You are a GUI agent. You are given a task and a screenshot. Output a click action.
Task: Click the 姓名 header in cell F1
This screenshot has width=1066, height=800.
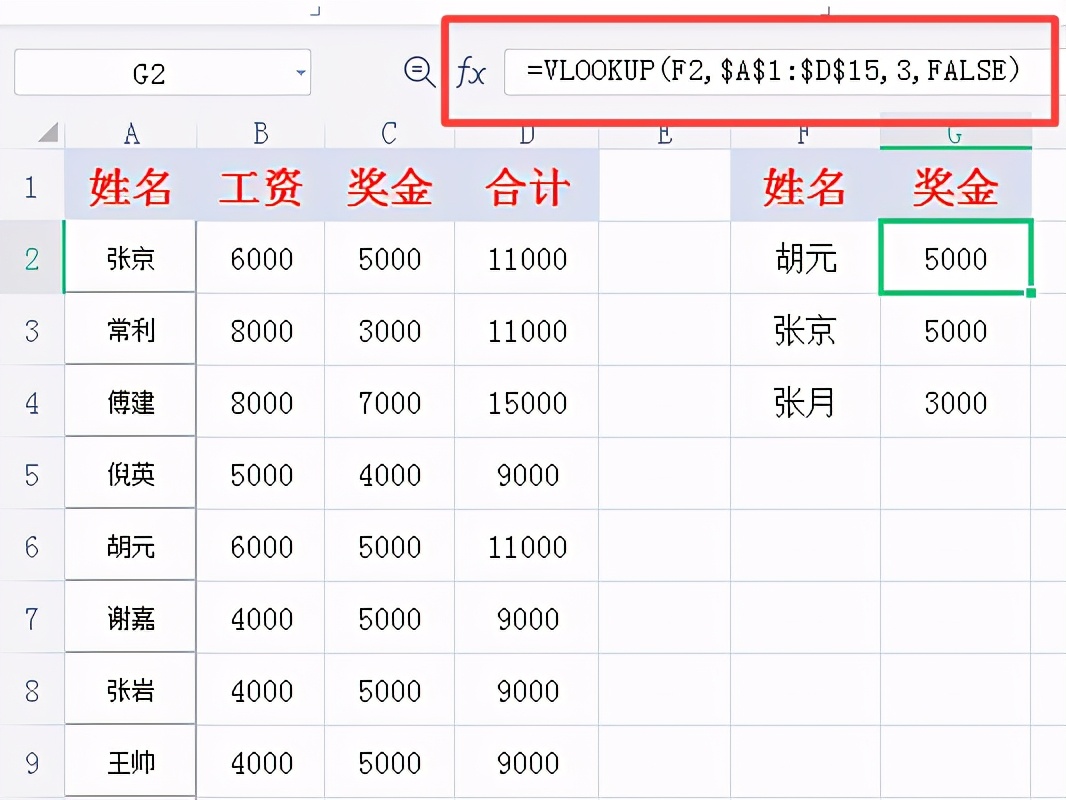click(805, 186)
